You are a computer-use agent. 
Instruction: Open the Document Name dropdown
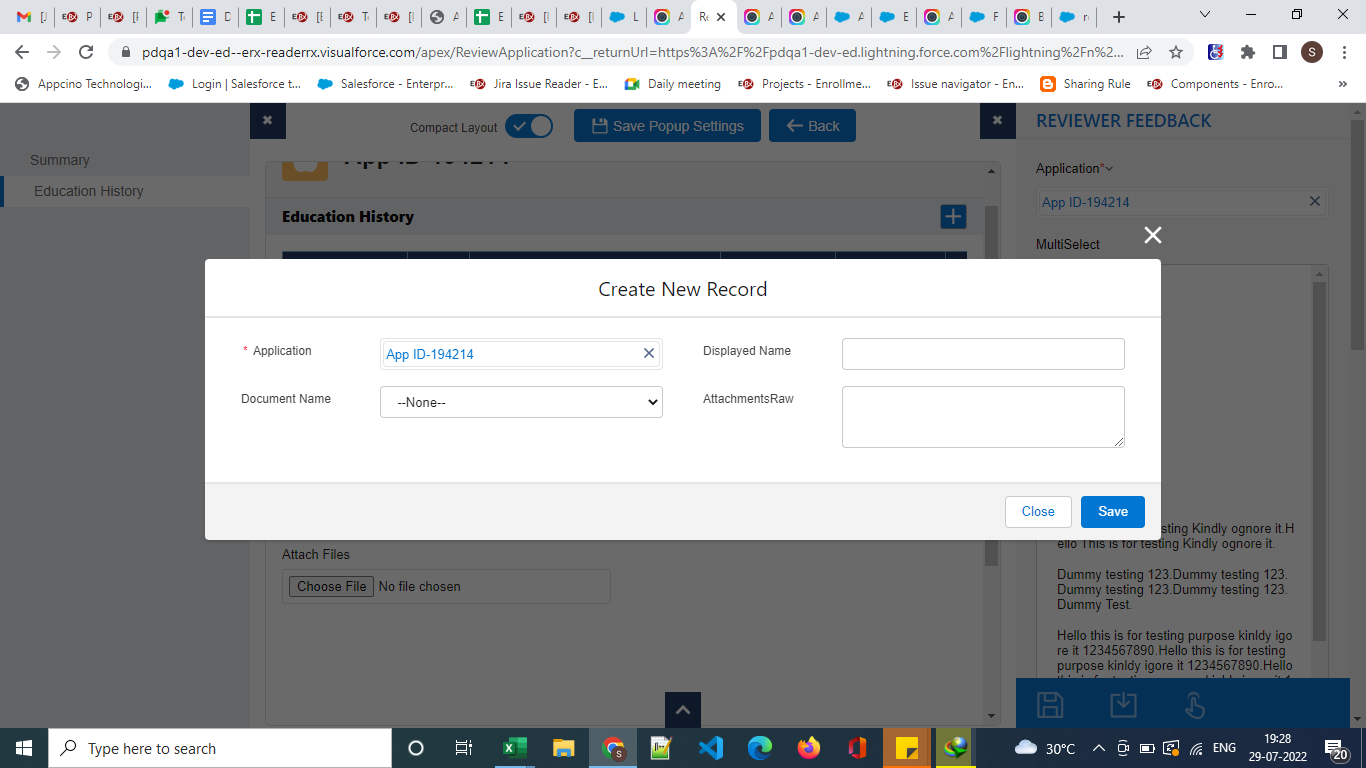[x=521, y=402]
